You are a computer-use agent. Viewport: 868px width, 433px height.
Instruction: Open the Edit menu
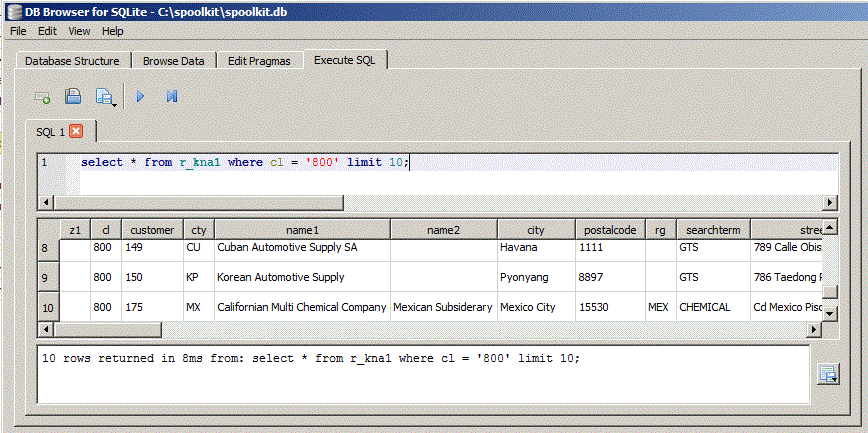coord(47,31)
